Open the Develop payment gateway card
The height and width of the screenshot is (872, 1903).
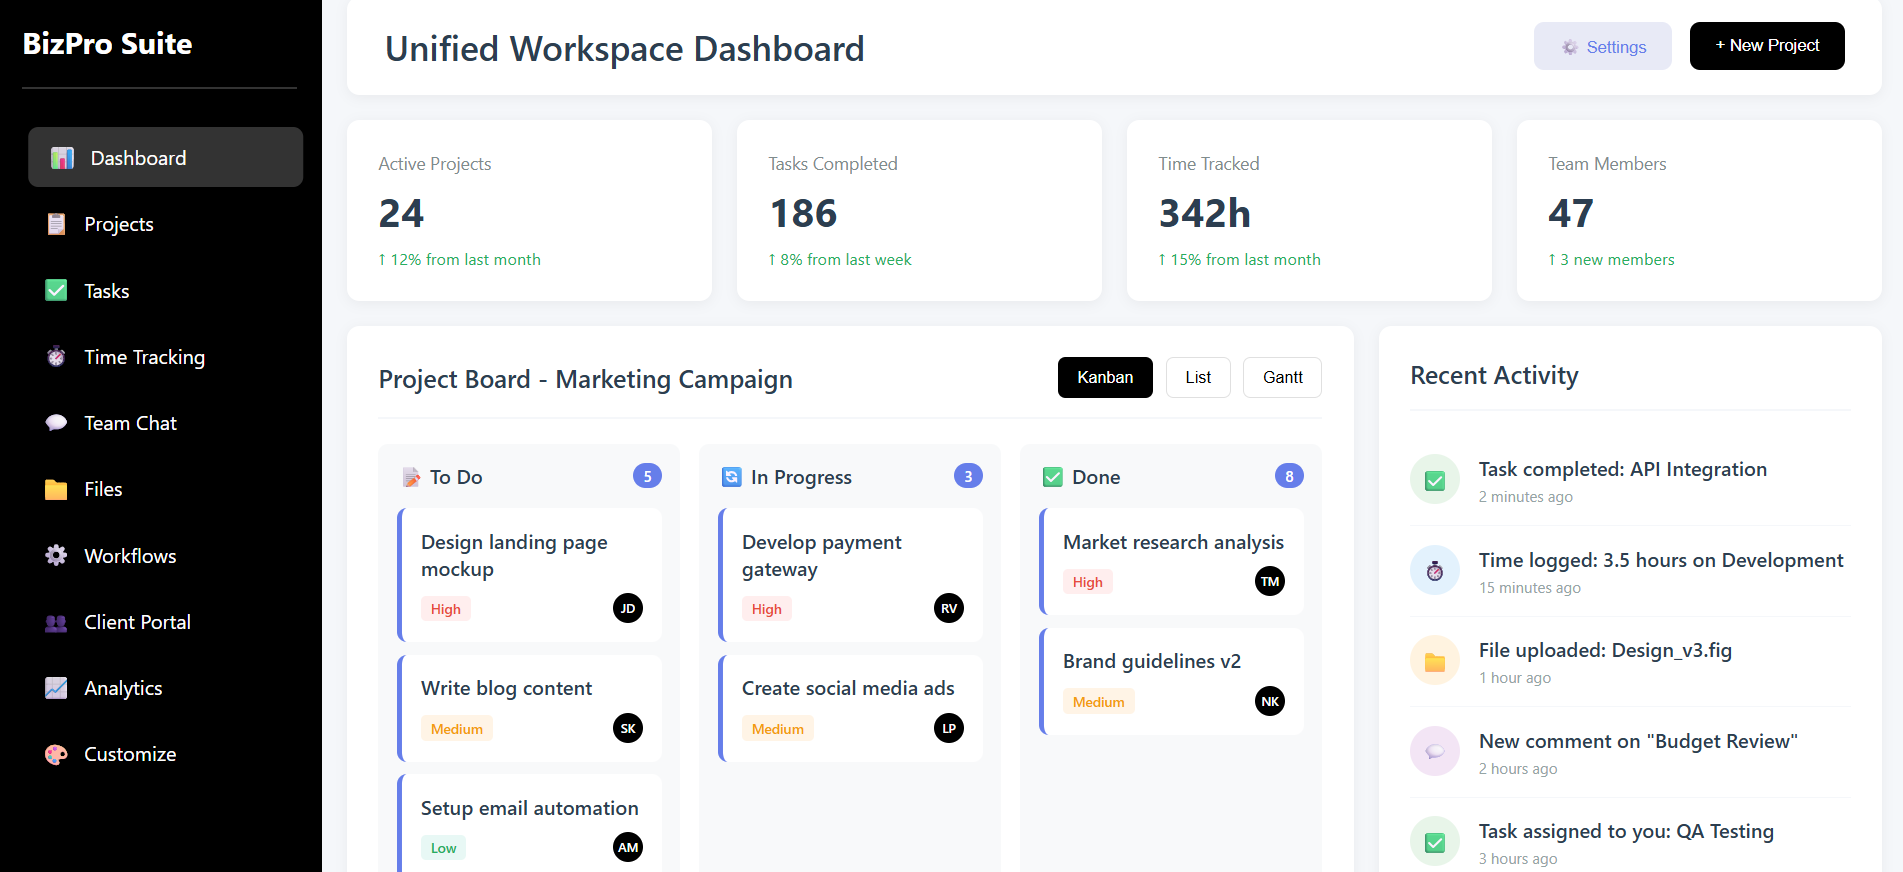click(x=851, y=575)
